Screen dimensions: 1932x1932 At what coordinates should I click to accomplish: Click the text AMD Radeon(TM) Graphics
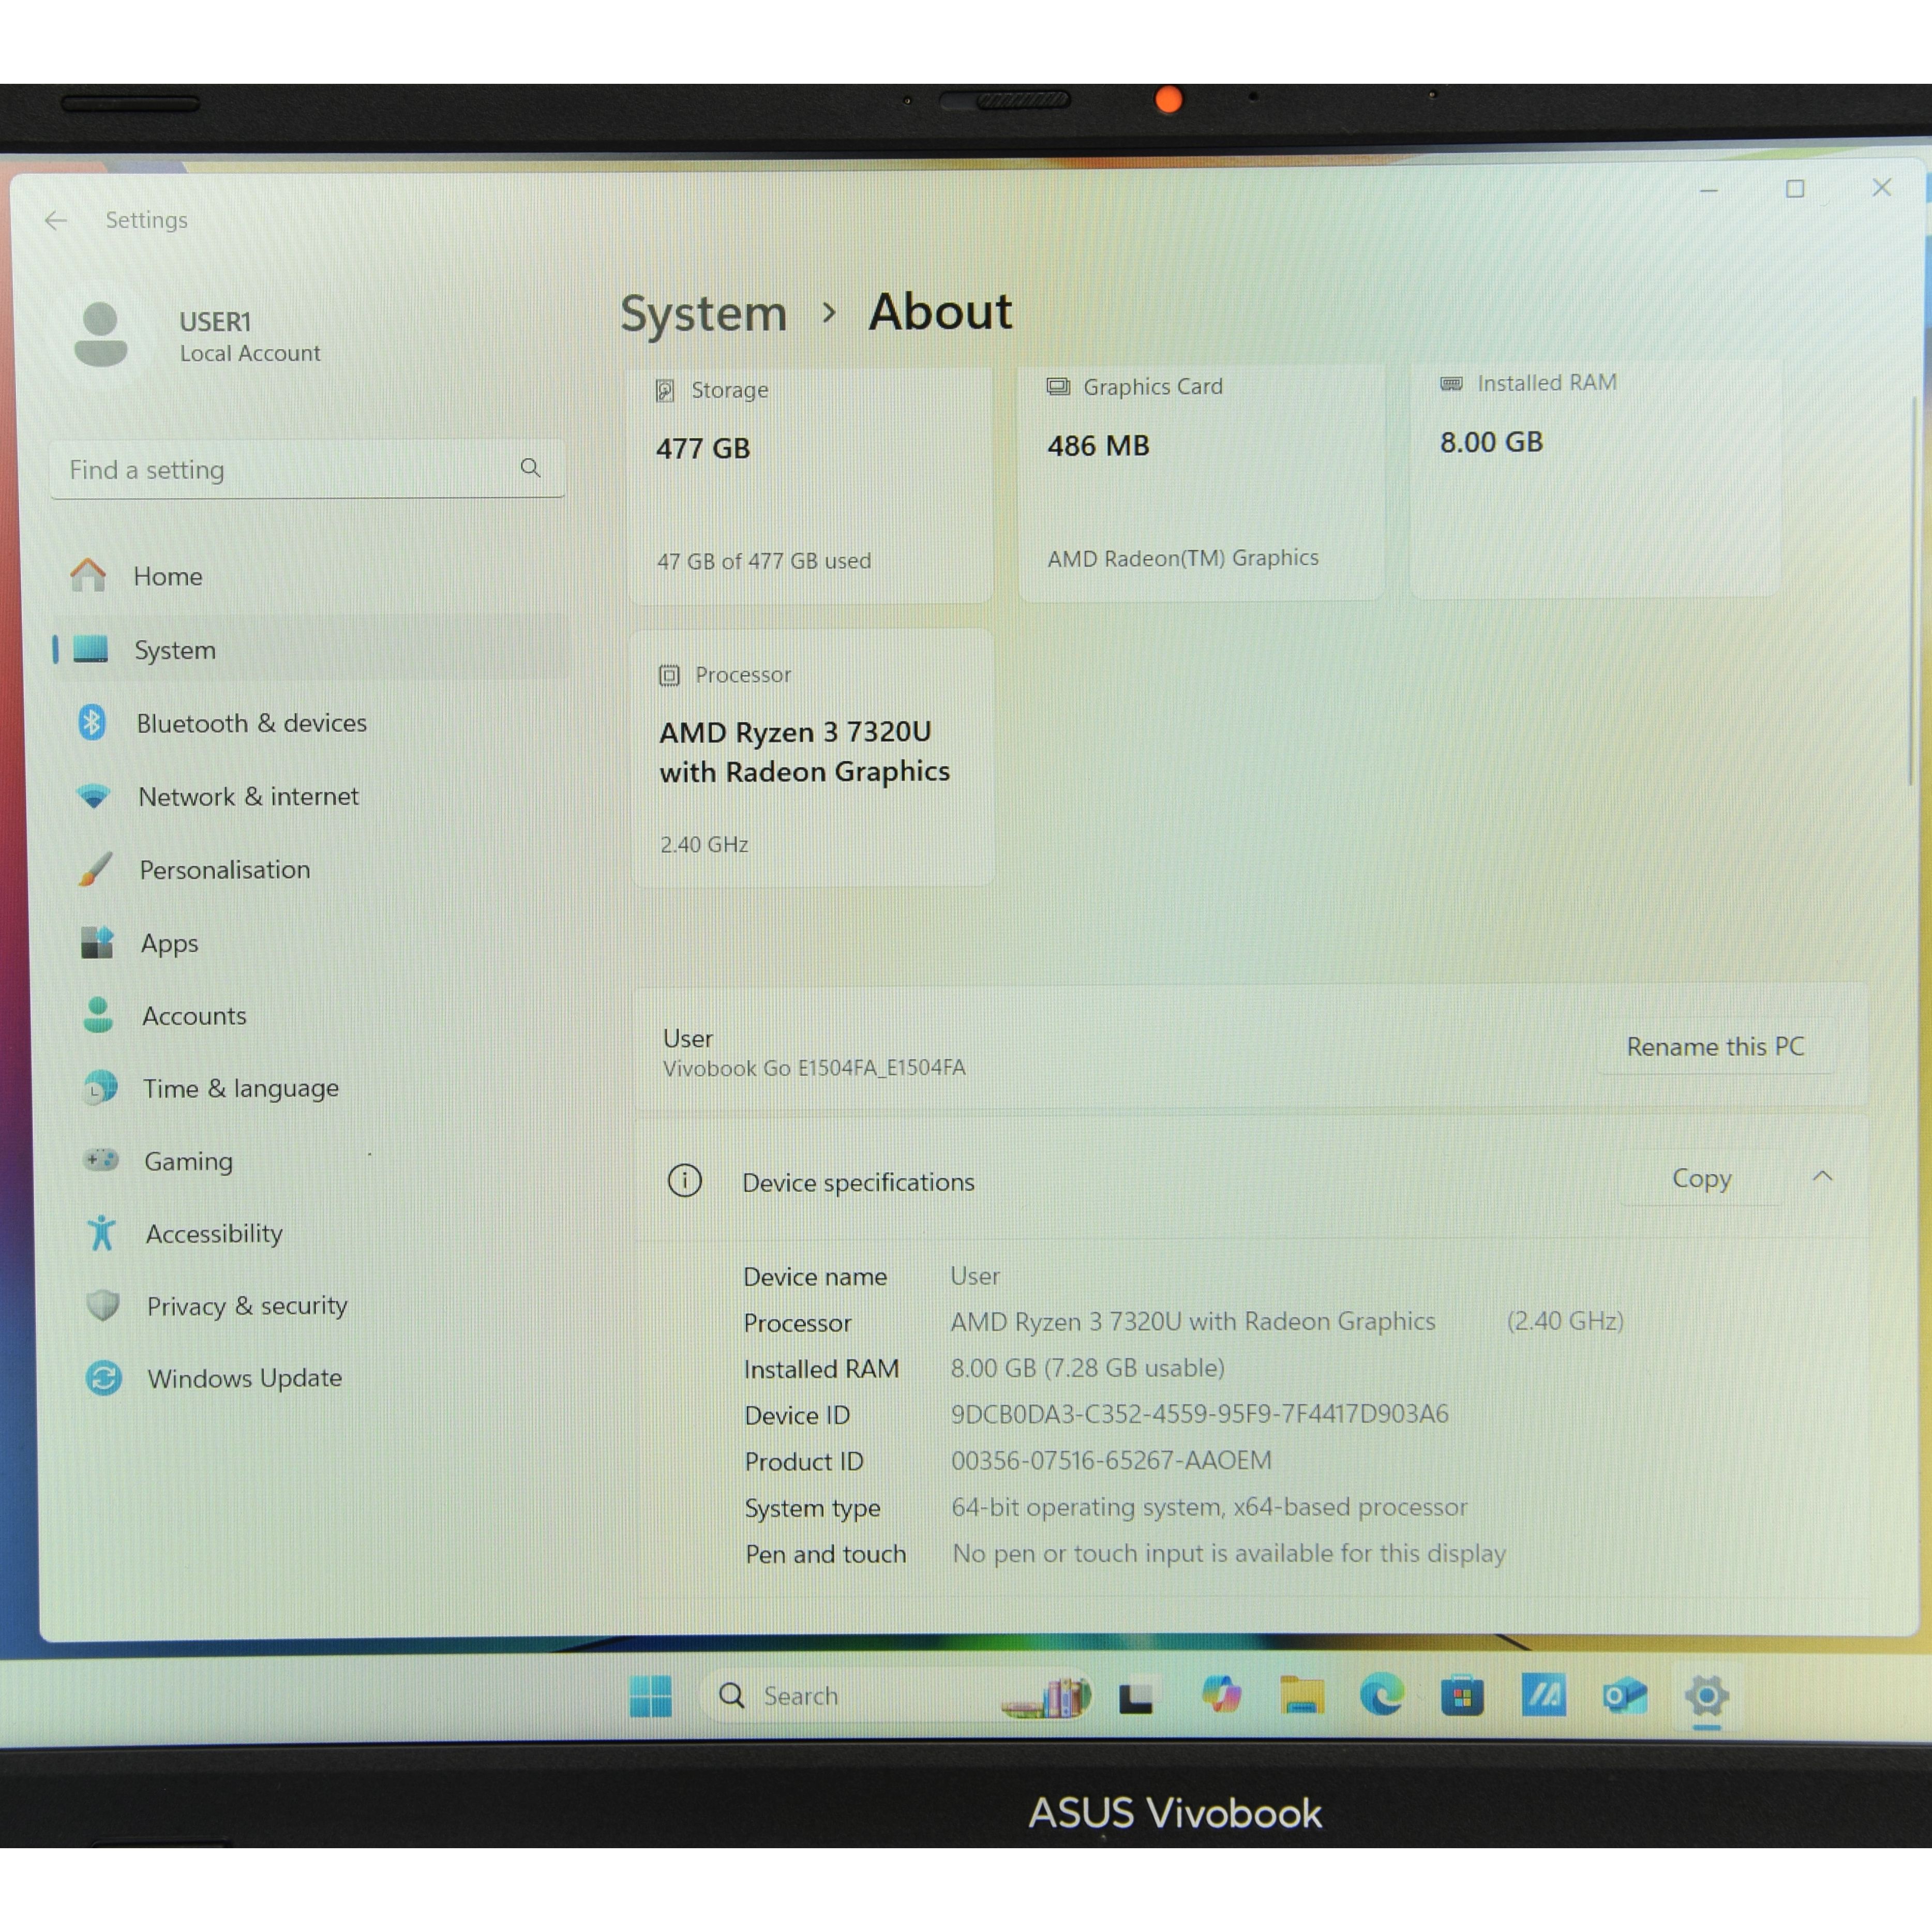(x=1183, y=558)
